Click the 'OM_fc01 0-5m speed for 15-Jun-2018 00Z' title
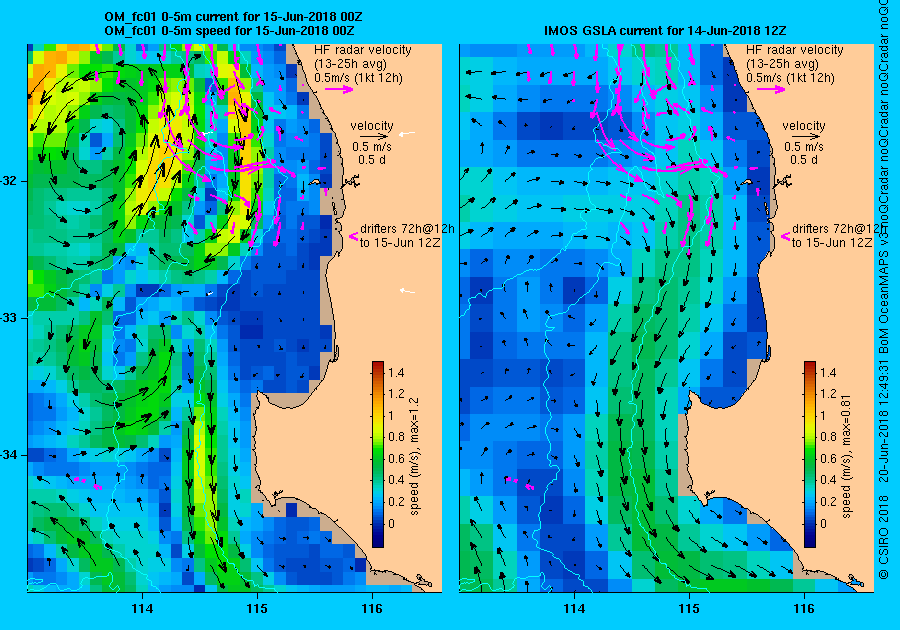Image resolution: width=900 pixels, height=630 pixels. [229, 31]
